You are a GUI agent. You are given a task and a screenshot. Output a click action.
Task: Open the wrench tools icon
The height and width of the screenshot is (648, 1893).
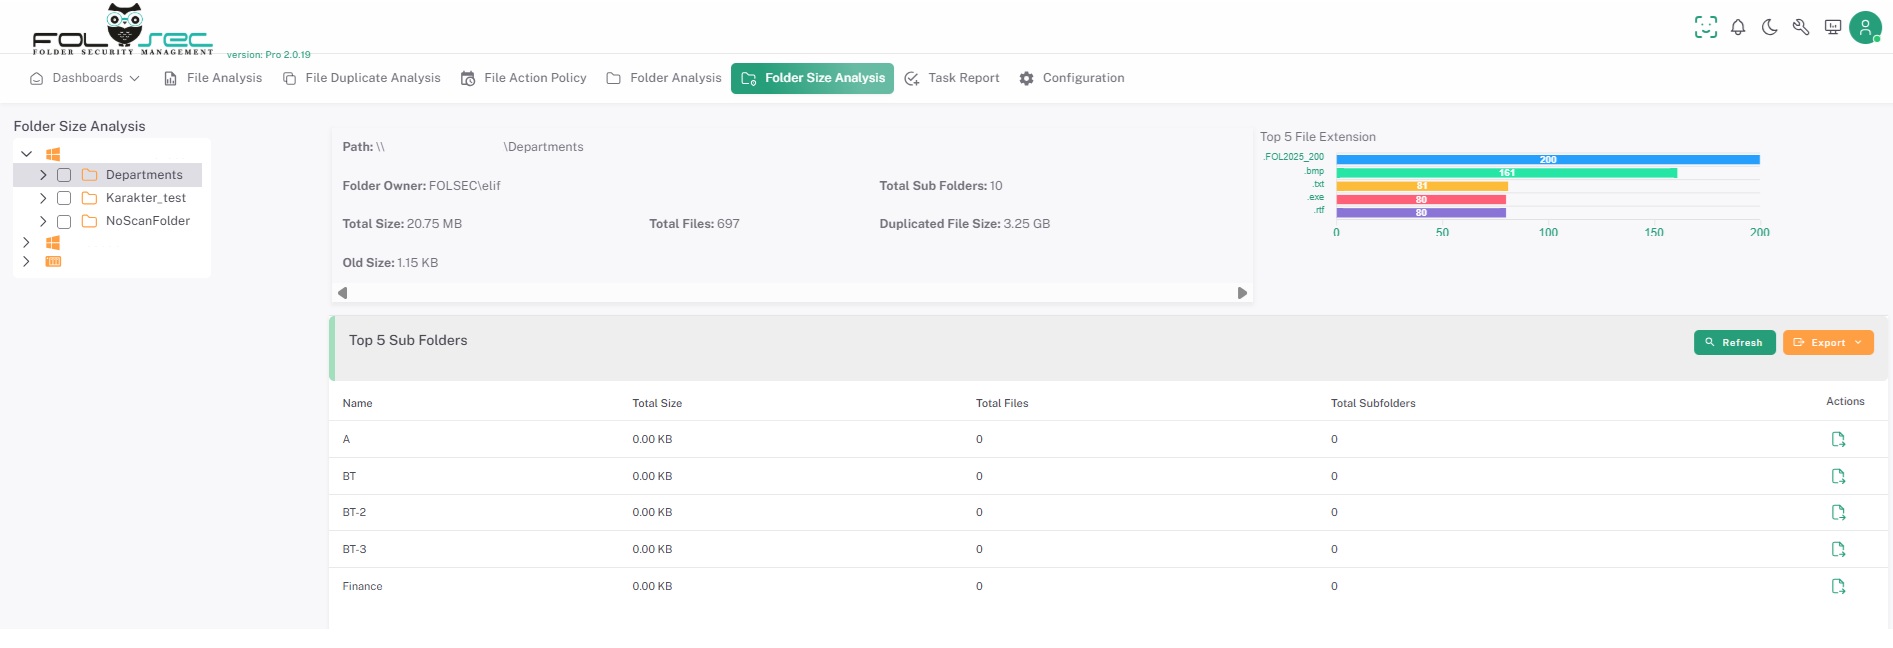(x=1801, y=28)
